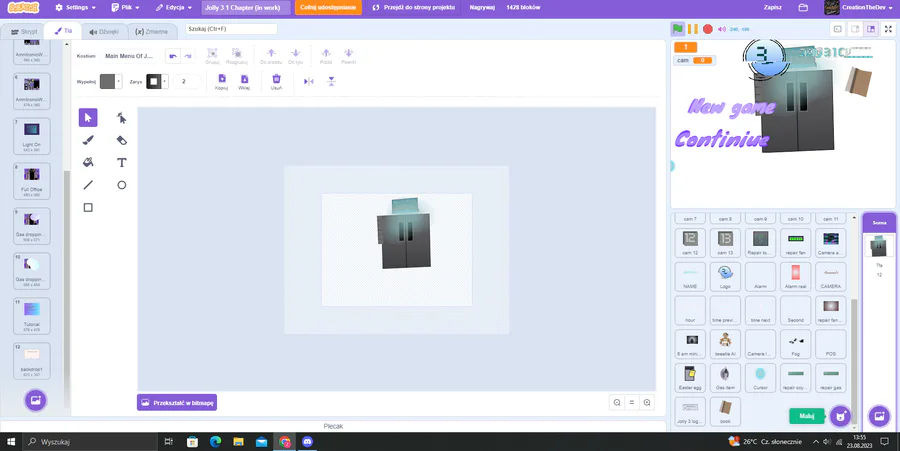Image resolution: width=900 pixels, height=451 pixels.
Task: Reset paint canvas zoom
Action: 632,402
